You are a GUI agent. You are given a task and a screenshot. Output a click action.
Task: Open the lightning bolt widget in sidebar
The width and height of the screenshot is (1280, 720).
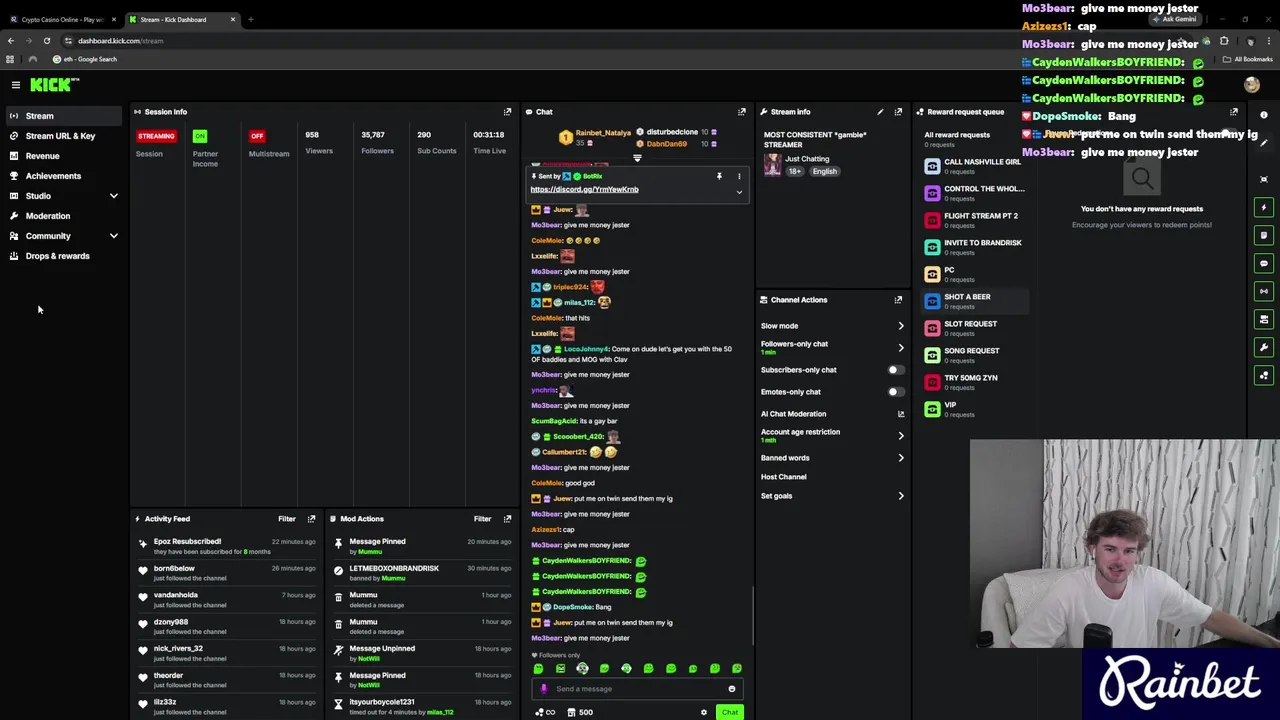click(x=1264, y=207)
